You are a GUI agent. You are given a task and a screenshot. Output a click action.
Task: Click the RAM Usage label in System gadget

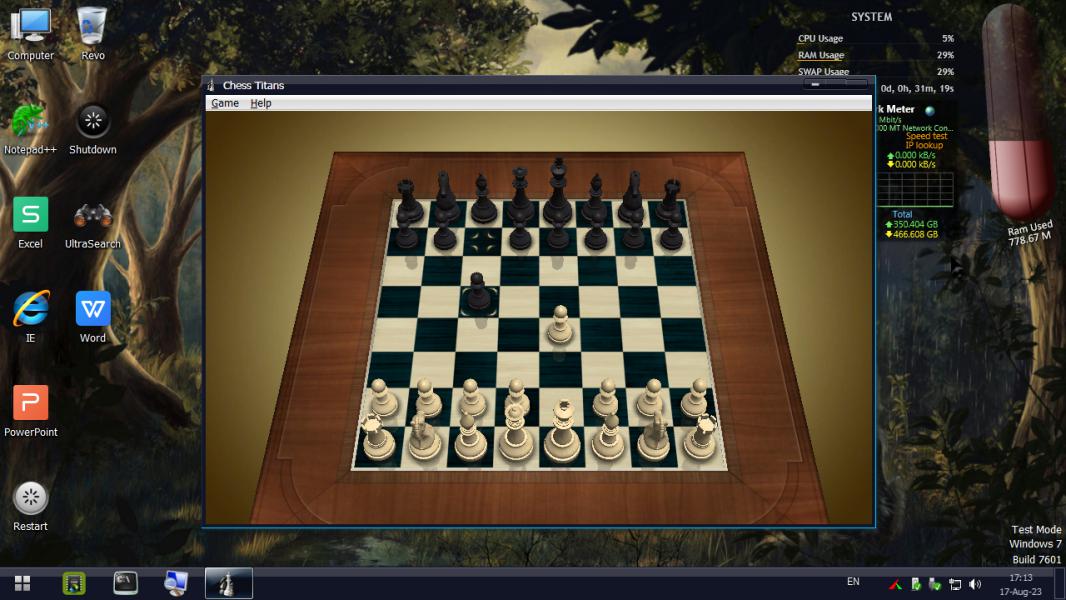pos(821,55)
